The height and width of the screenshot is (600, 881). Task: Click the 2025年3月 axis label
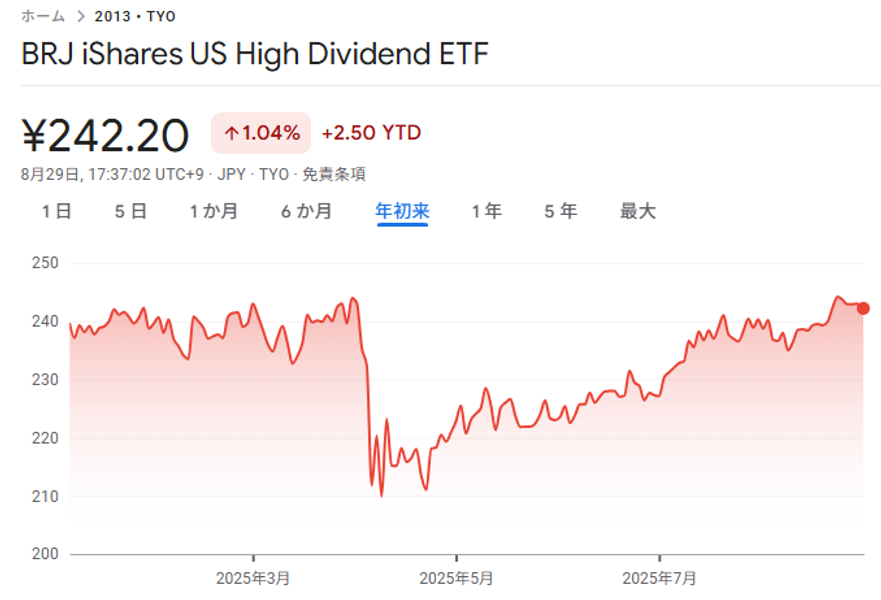(x=253, y=578)
